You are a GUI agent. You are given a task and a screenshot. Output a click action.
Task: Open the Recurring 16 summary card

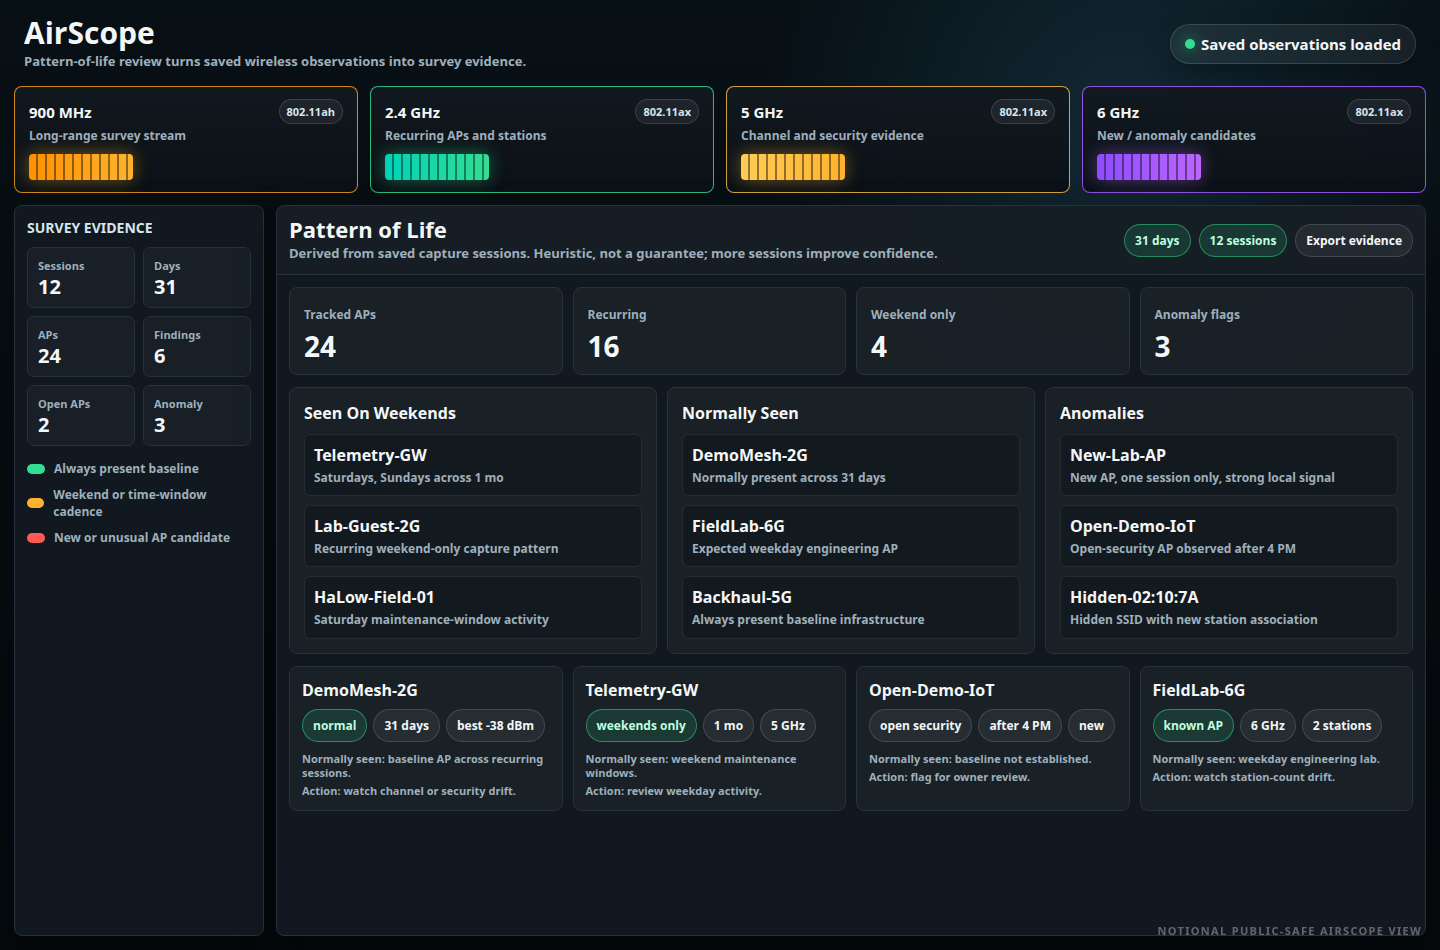(x=709, y=331)
